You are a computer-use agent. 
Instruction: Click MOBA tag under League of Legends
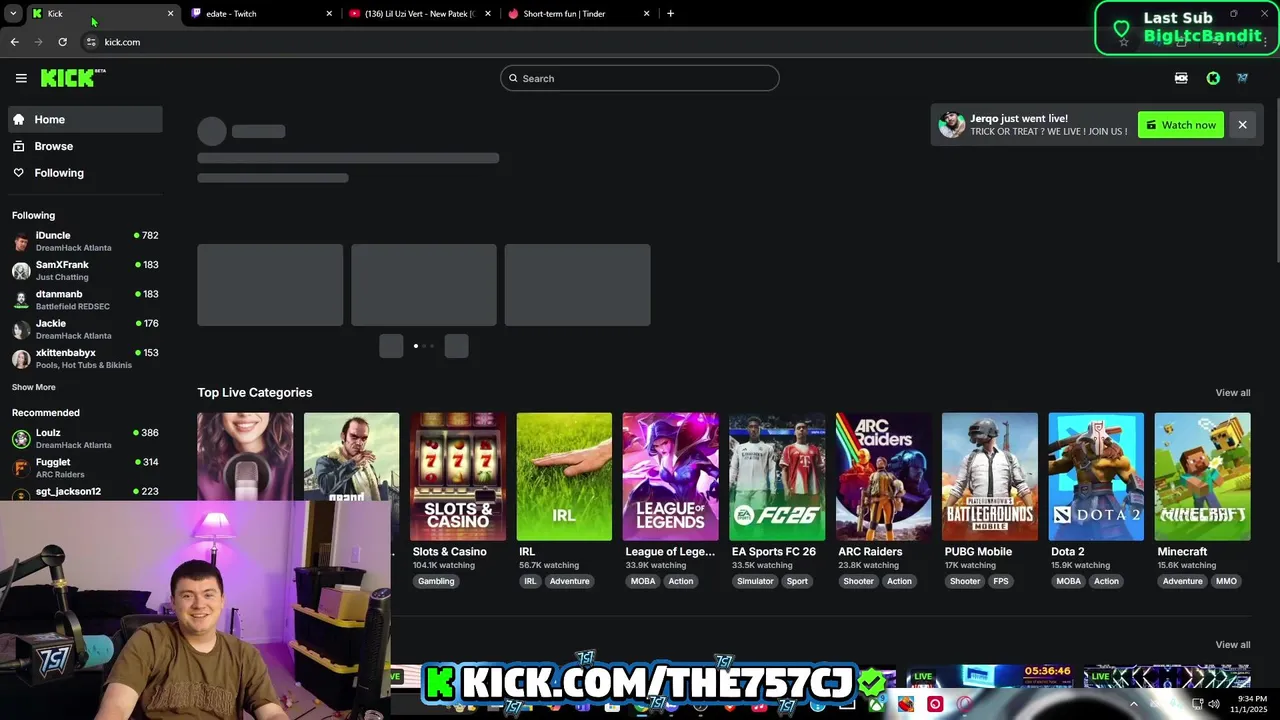click(x=643, y=581)
